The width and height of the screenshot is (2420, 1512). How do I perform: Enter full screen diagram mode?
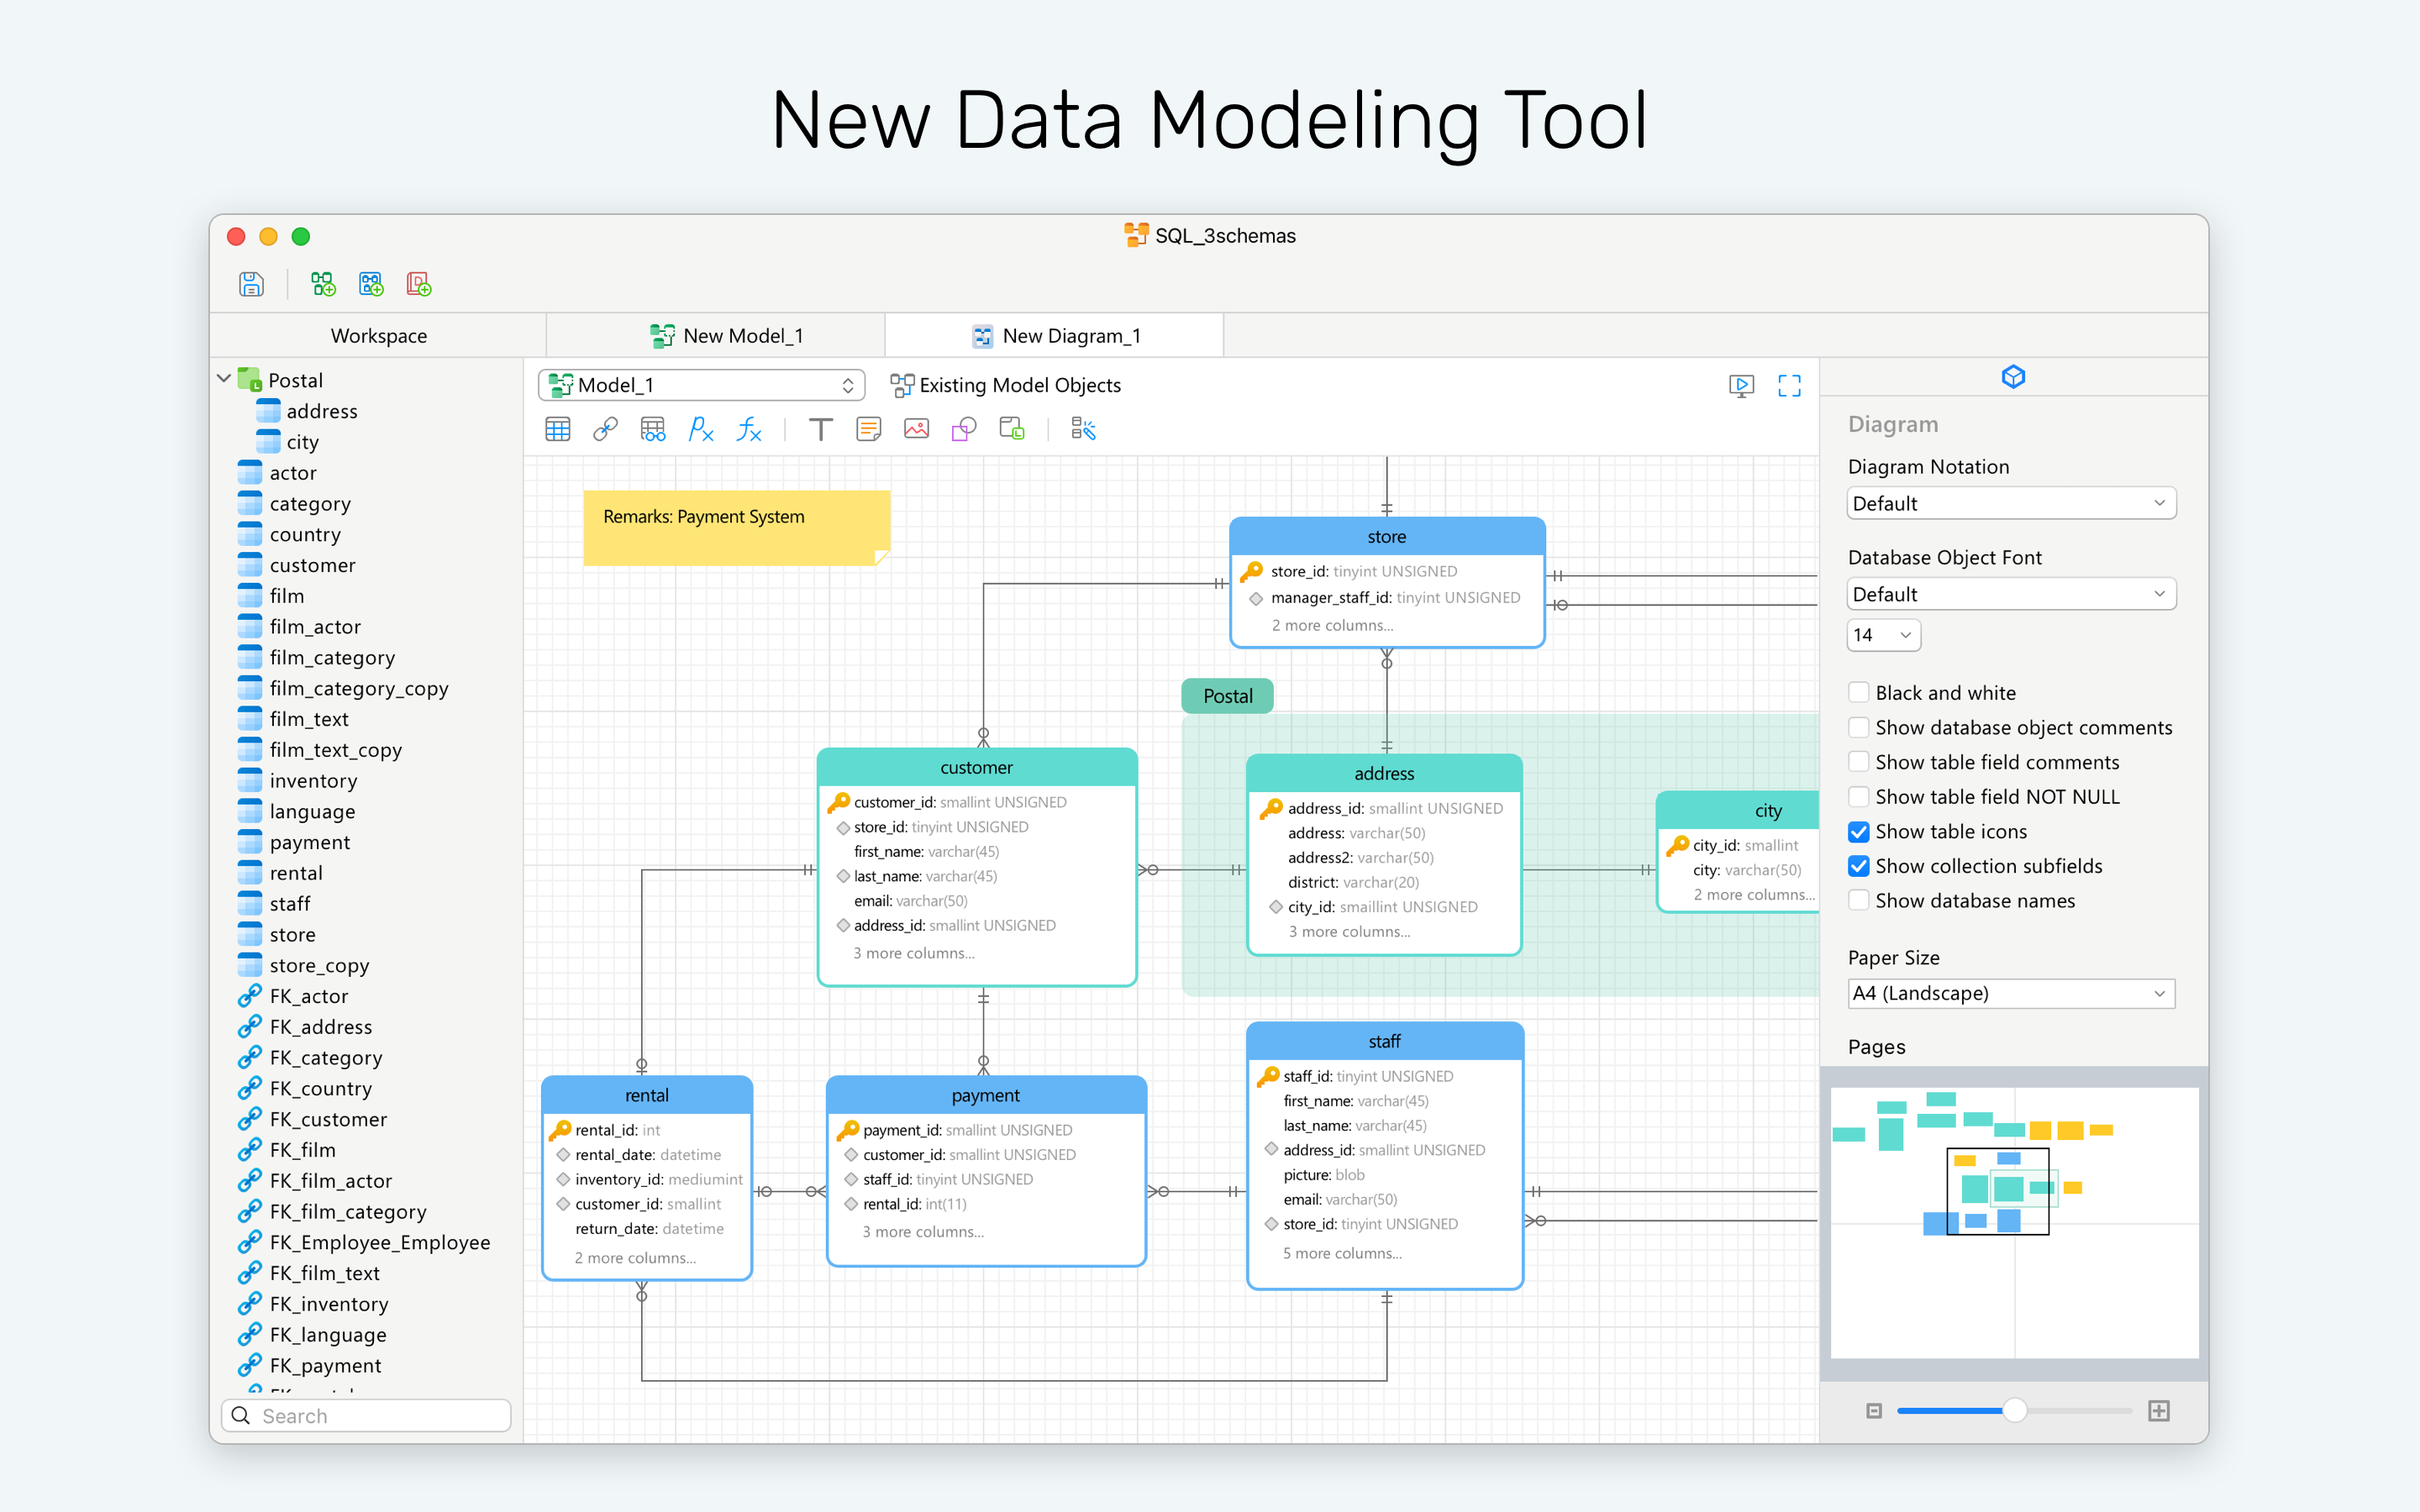tap(1789, 386)
